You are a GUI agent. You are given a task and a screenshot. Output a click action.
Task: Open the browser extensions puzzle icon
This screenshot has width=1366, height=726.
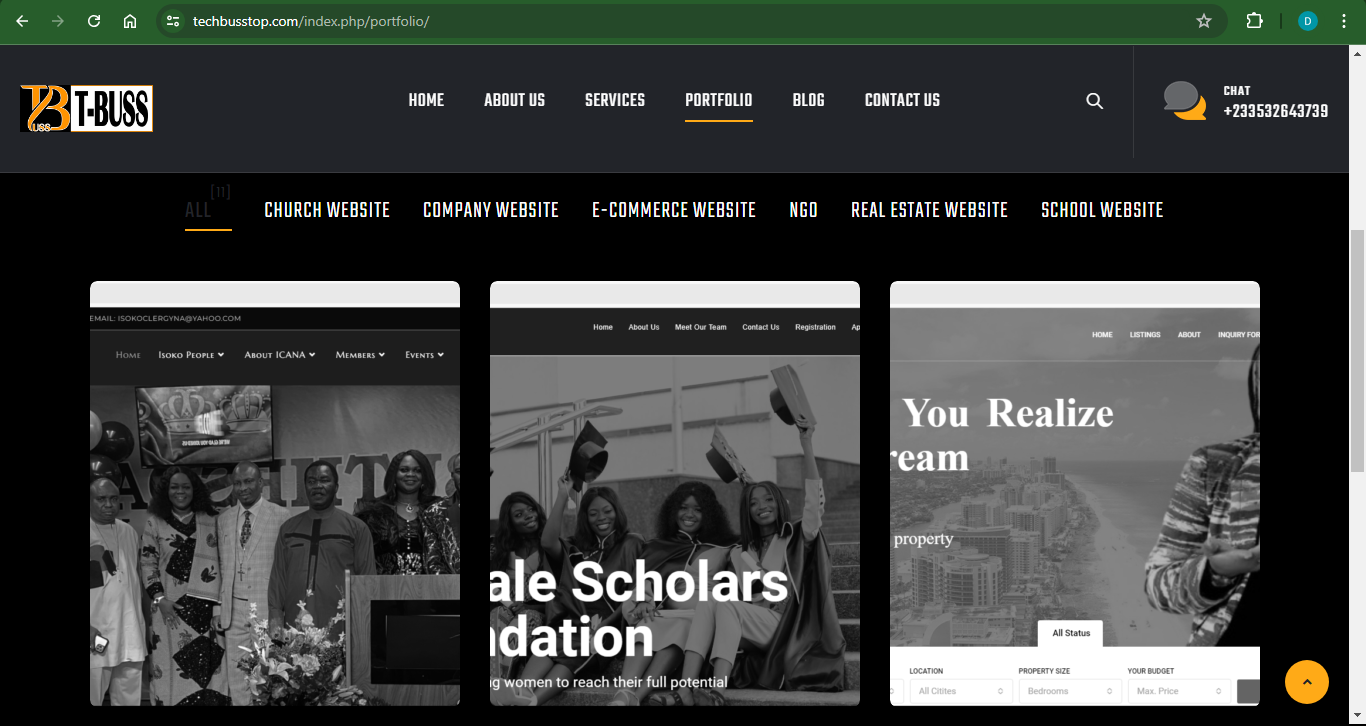(1254, 21)
